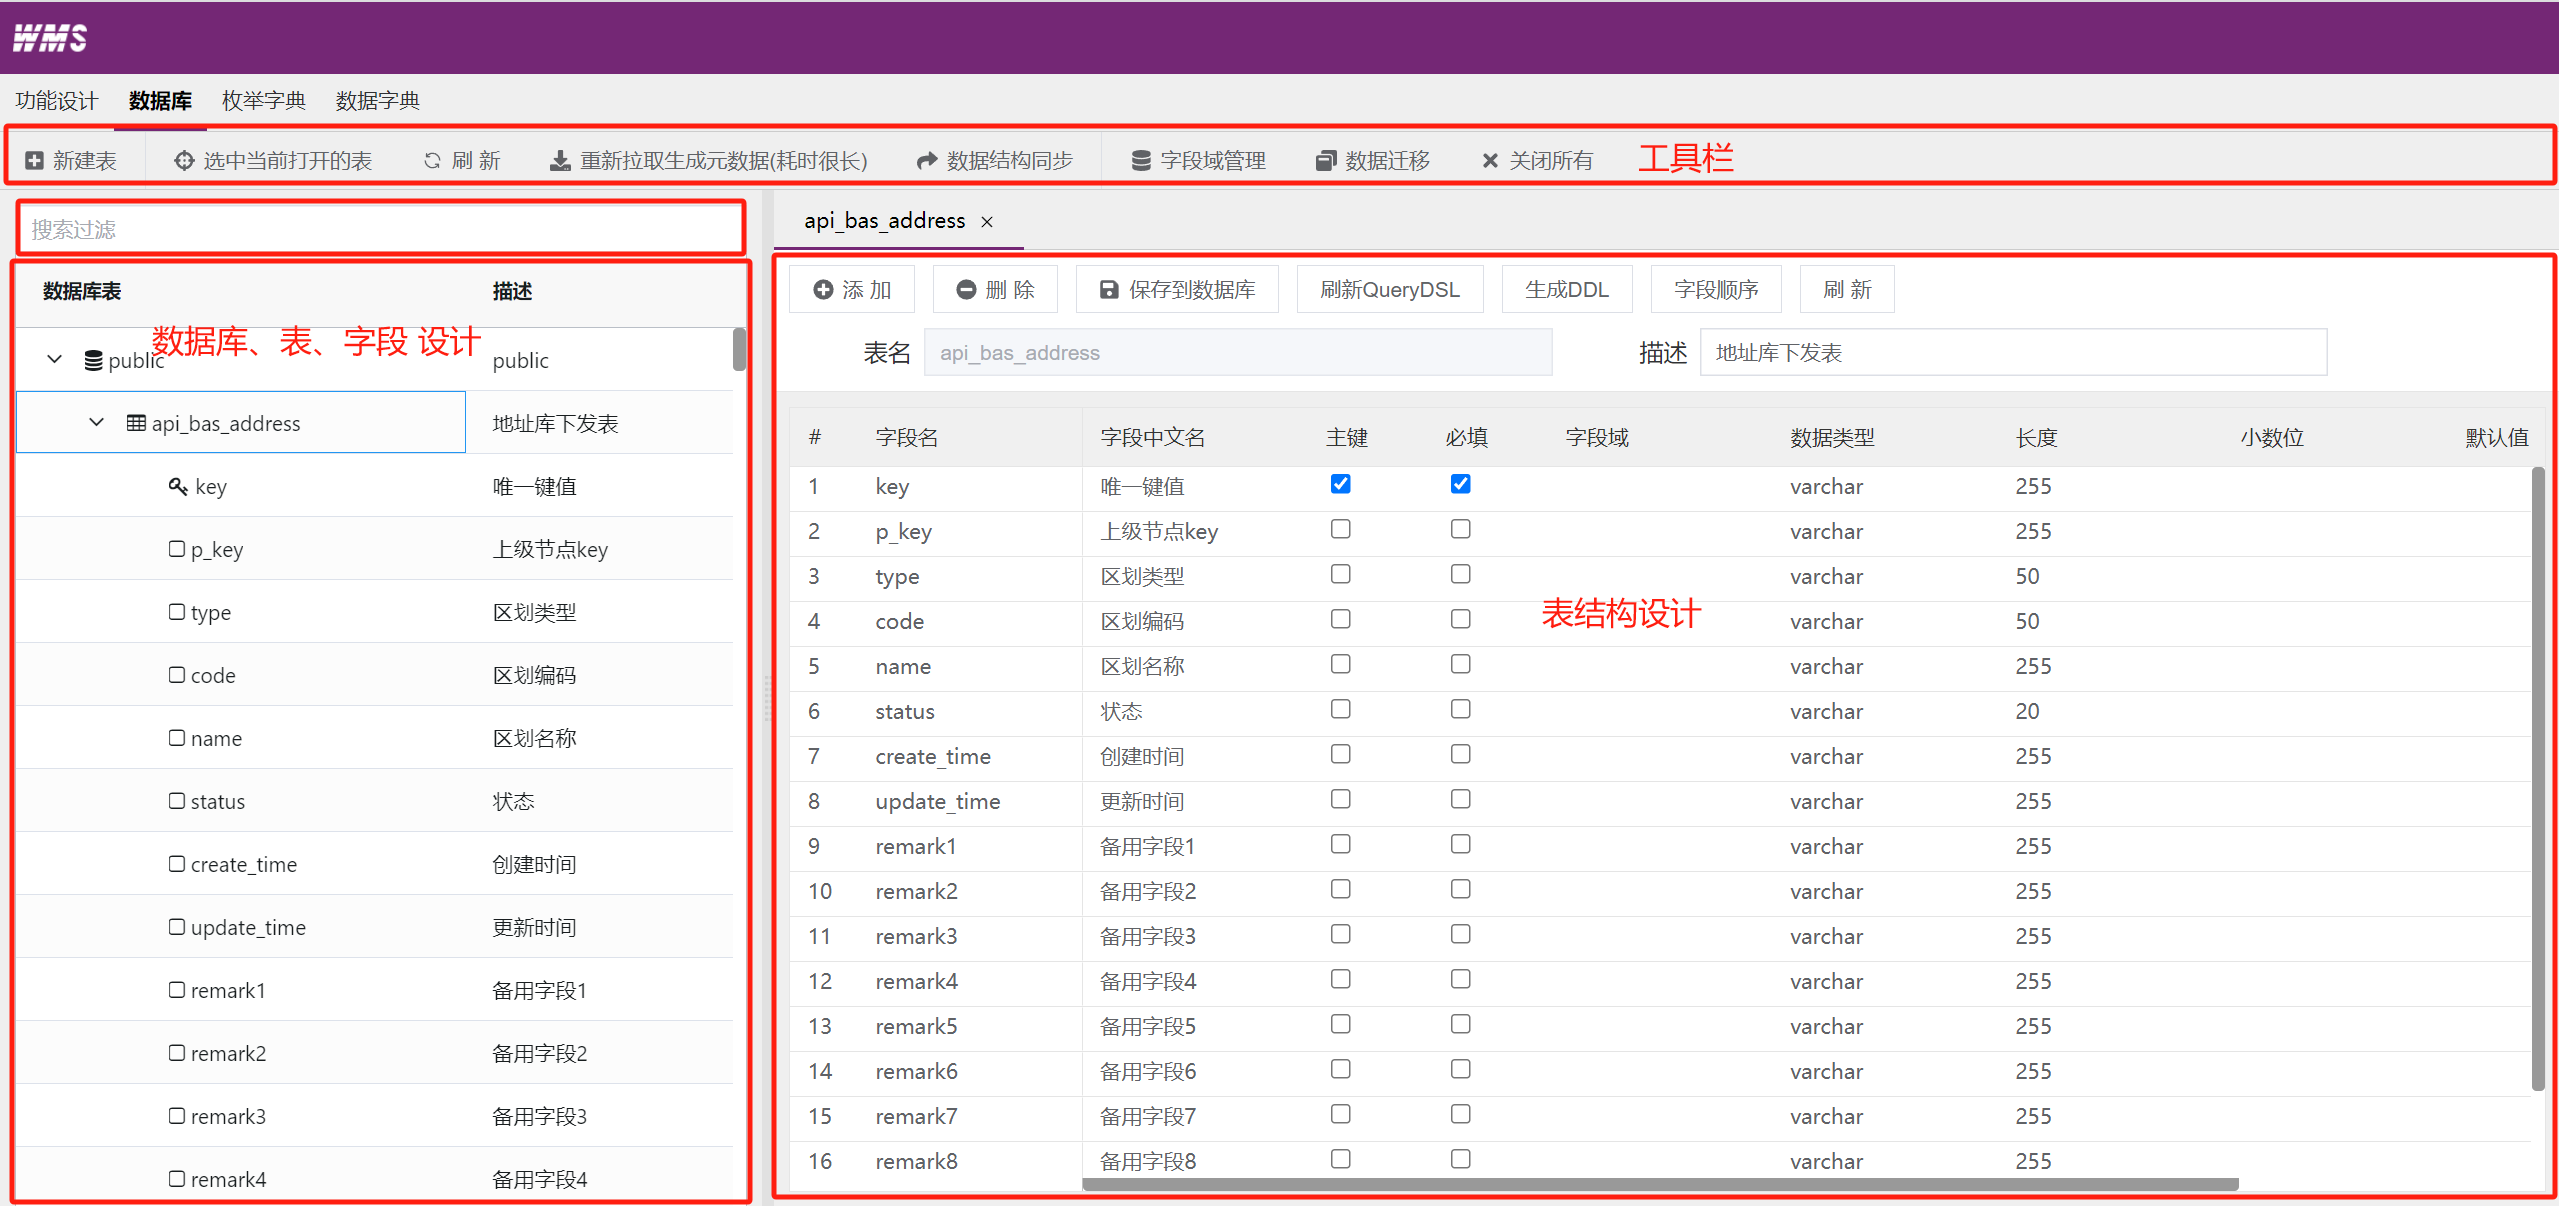Uncheck 主键 checkbox for key field
2559x1206 pixels.
point(1340,484)
